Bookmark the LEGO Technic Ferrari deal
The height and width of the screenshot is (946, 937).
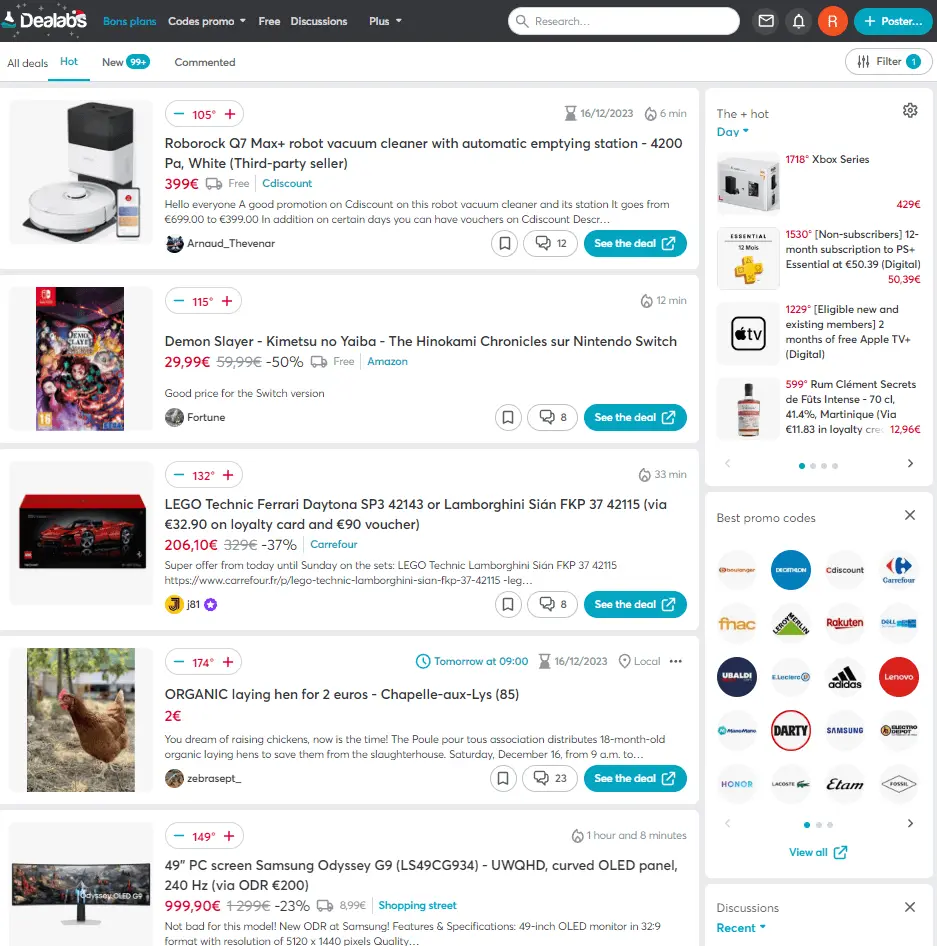point(508,605)
